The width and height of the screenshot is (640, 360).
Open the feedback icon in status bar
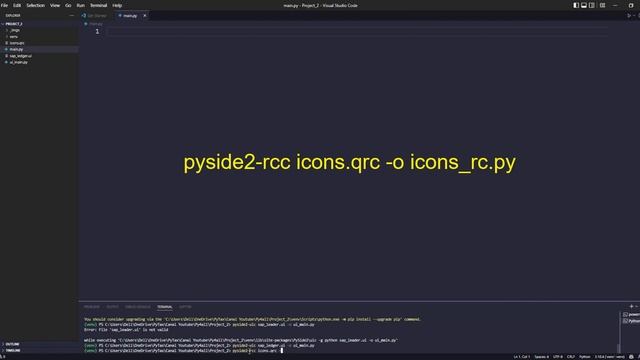click(x=631, y=357)
